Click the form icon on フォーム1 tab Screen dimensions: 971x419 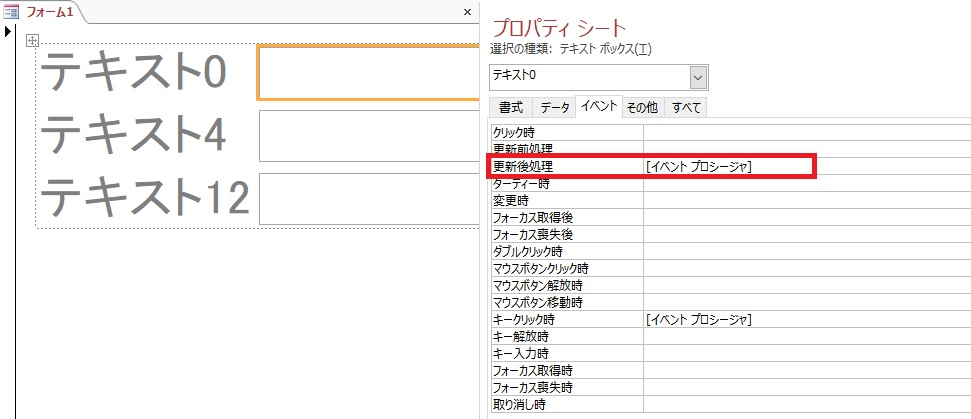coord(12,12)
